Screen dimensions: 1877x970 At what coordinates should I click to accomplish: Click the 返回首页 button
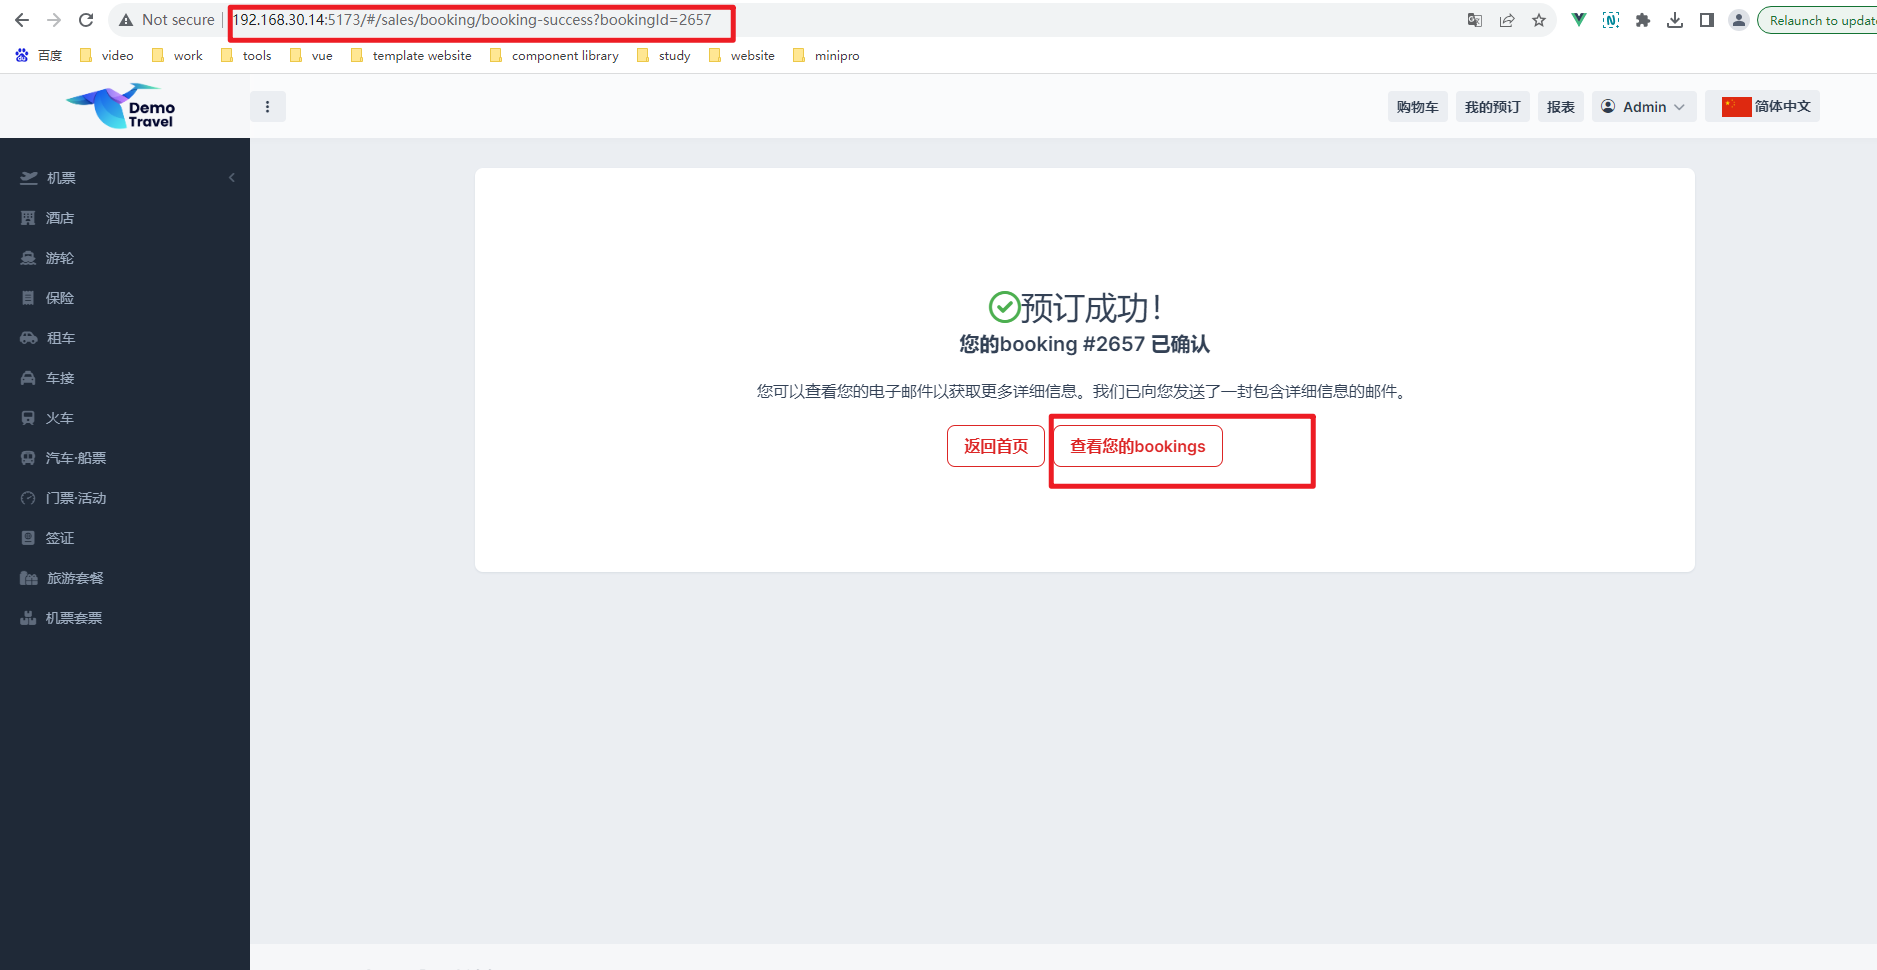point(995,446)
